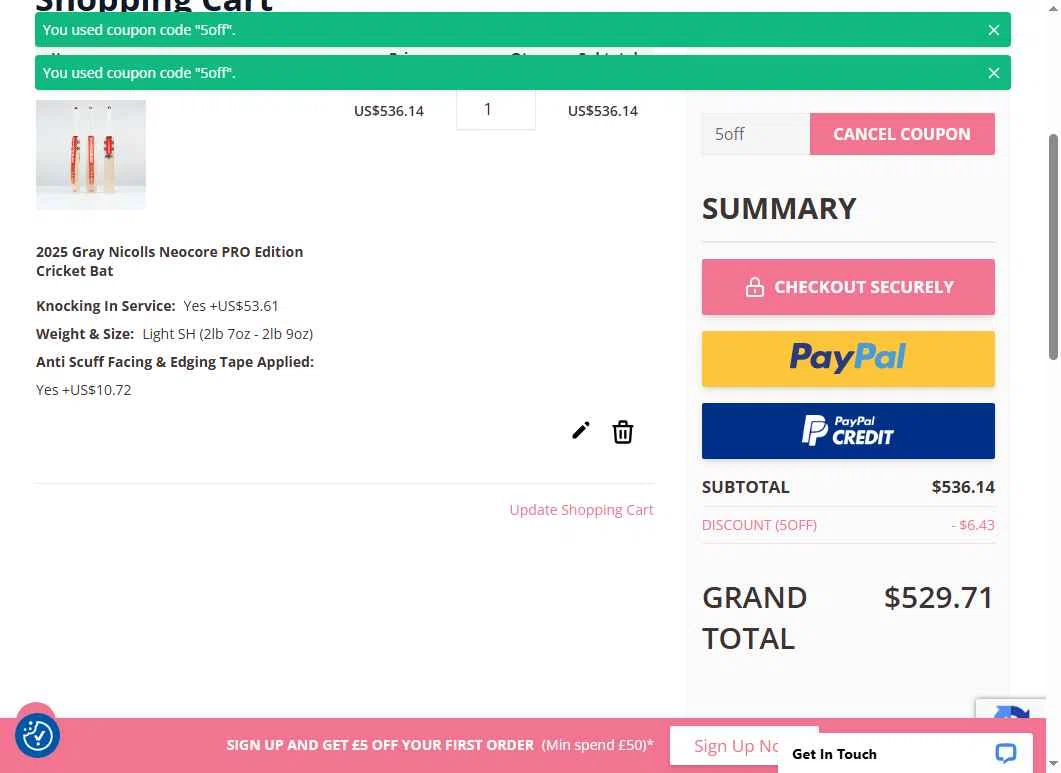This screenshot has width=1061, height=773.
Task: Dismiss the second coupon code notification
Action: [x=993, y=72]
